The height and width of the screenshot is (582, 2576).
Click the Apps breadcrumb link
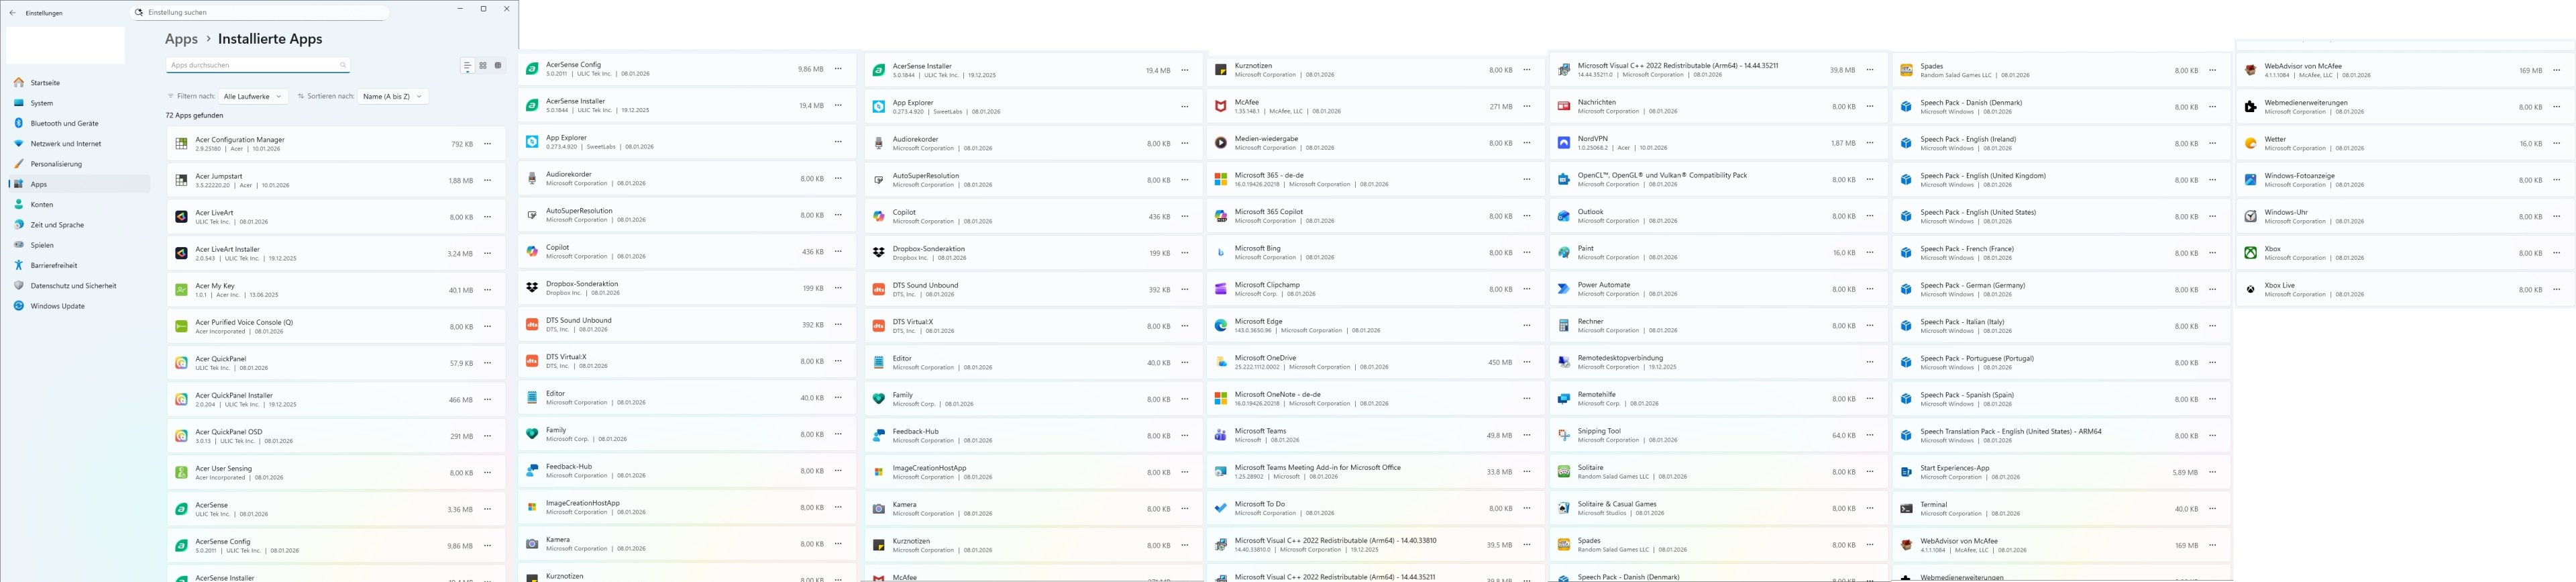(x=181, y=39)
